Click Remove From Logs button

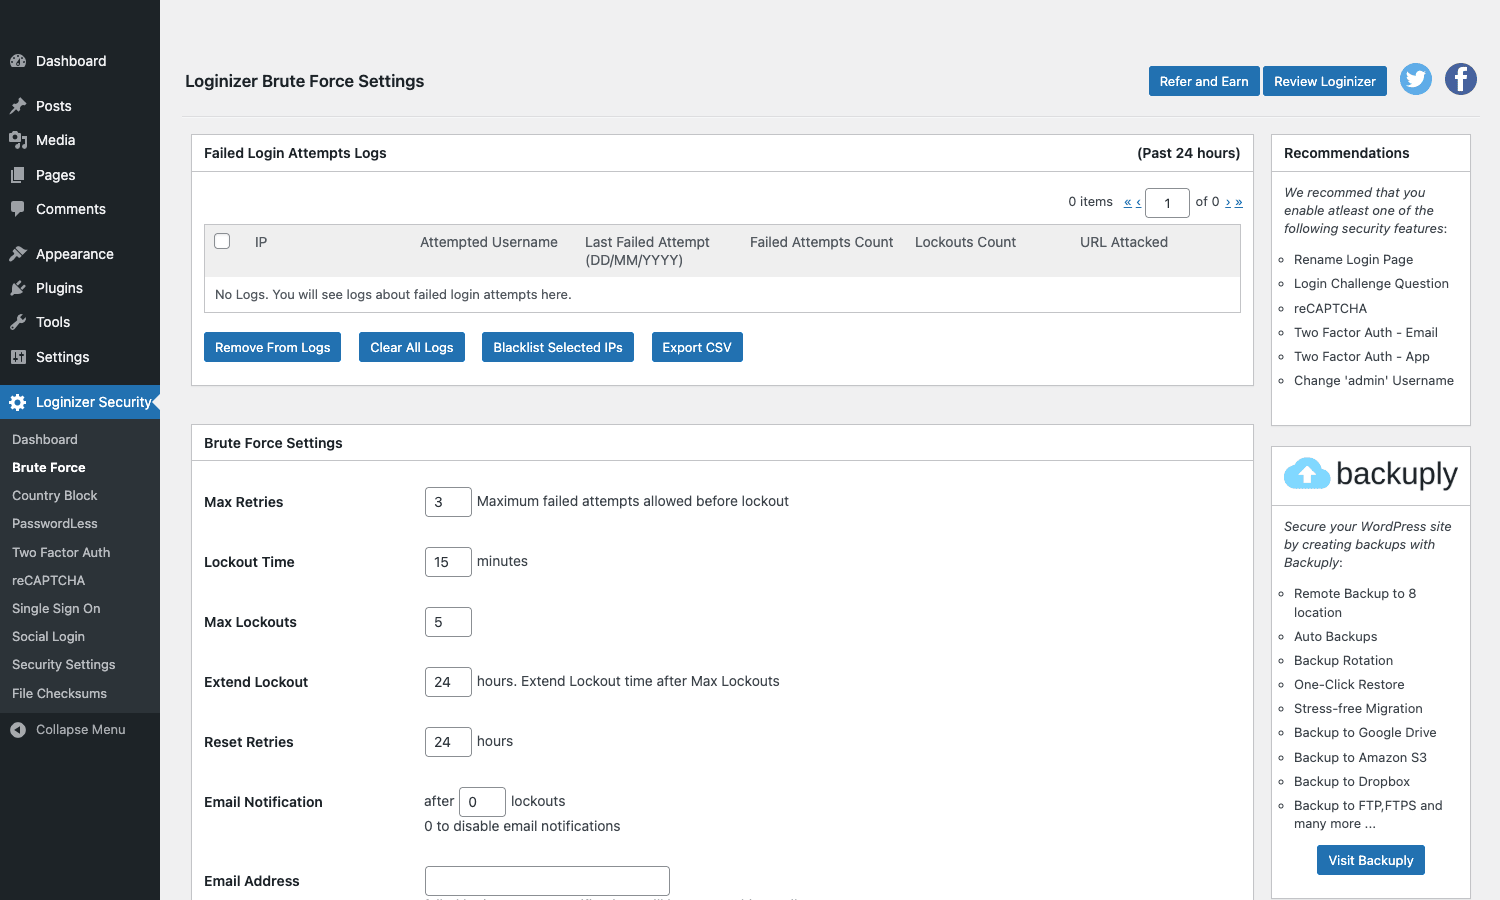[273, 347]
